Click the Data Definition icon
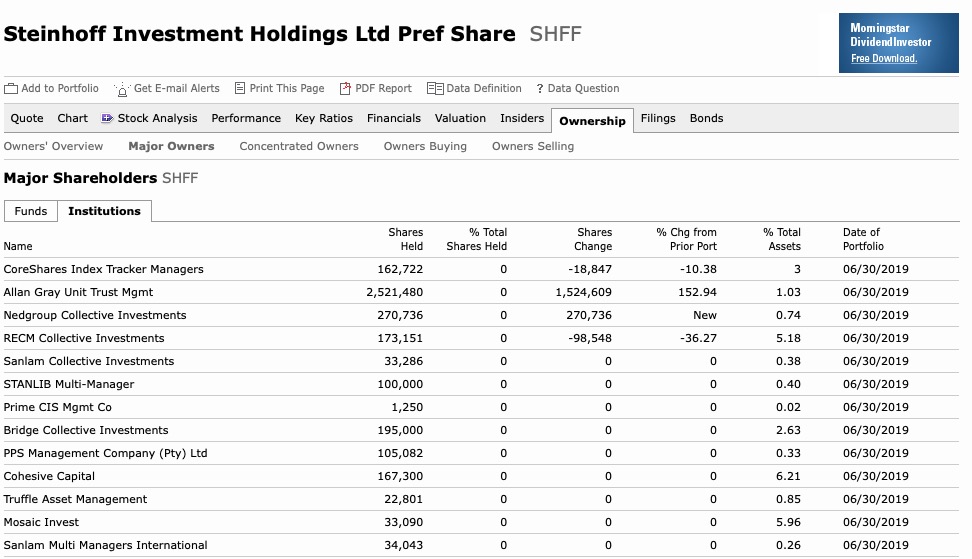Screen dimensions: 972x559 pyautogui.click(x=434, y=88)
